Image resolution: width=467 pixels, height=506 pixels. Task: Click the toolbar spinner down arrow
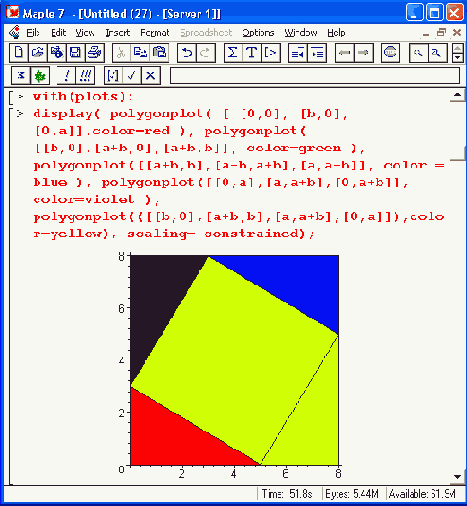(458, 58)
